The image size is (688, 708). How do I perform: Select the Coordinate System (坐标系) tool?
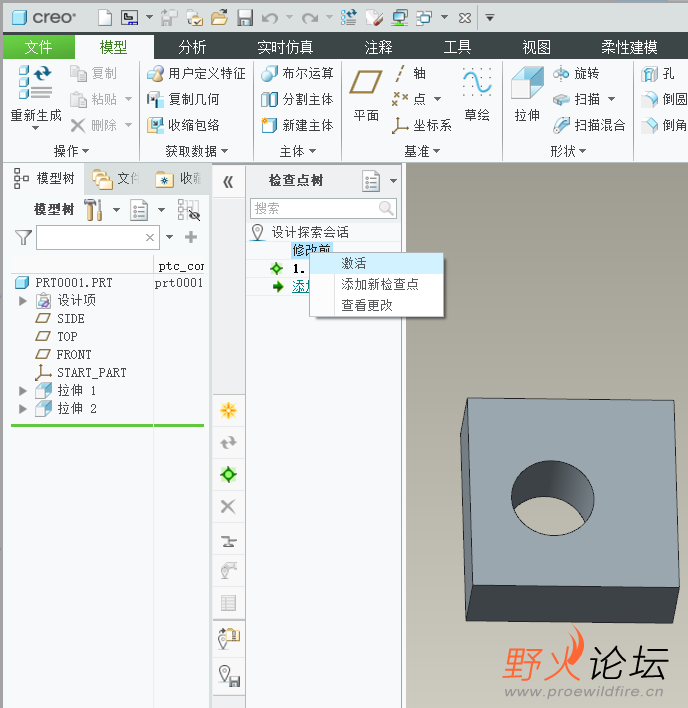click(x=422, y=125)
